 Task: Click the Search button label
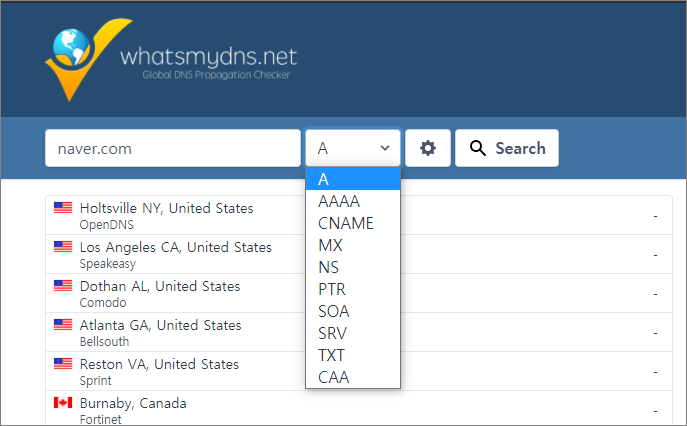(x=521, y=148)
